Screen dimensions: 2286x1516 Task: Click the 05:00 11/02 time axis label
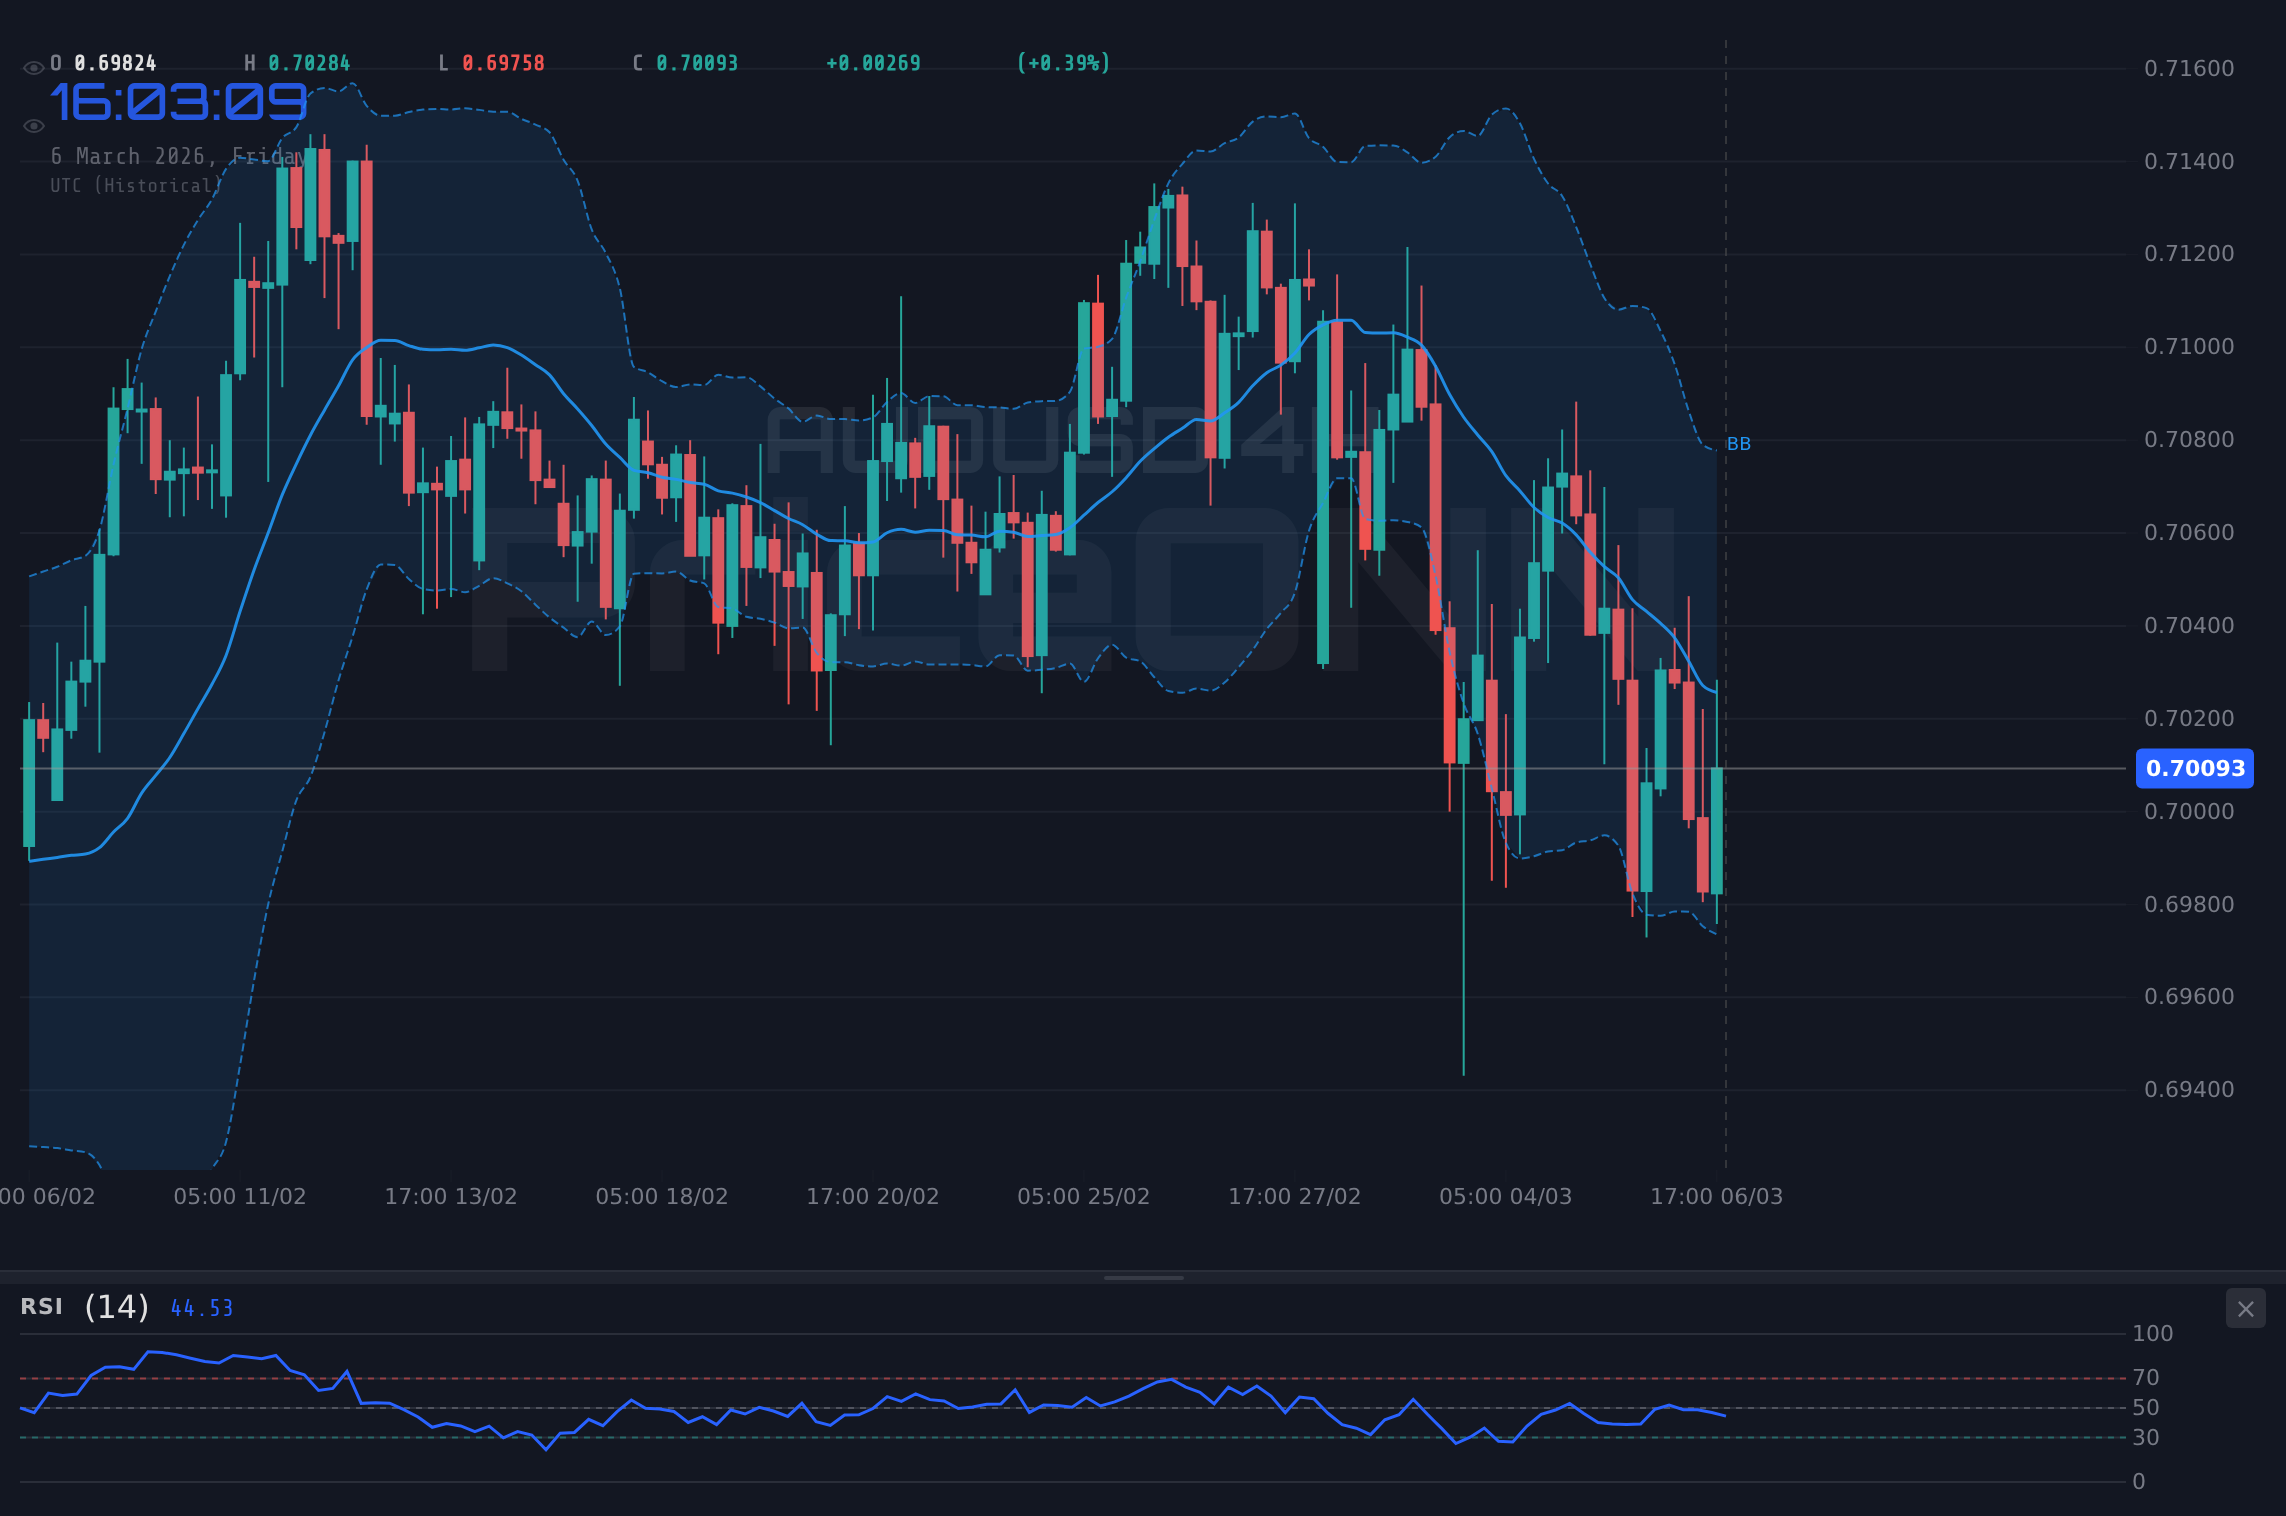[x=240, y=1197]
